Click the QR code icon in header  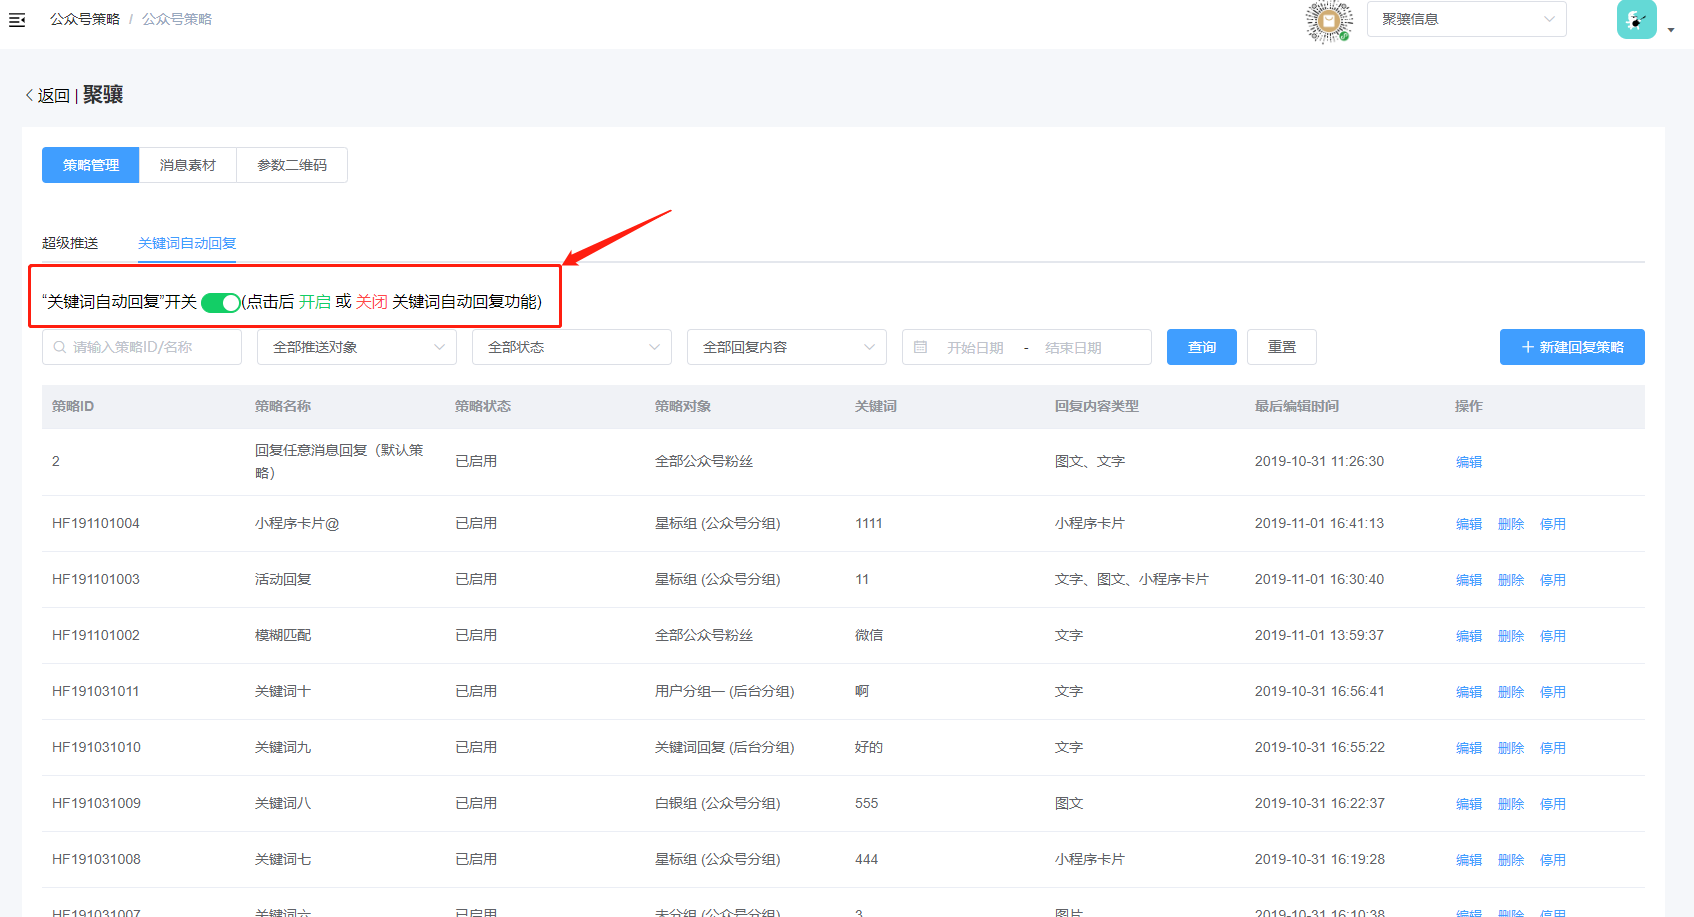[1329, 21]
